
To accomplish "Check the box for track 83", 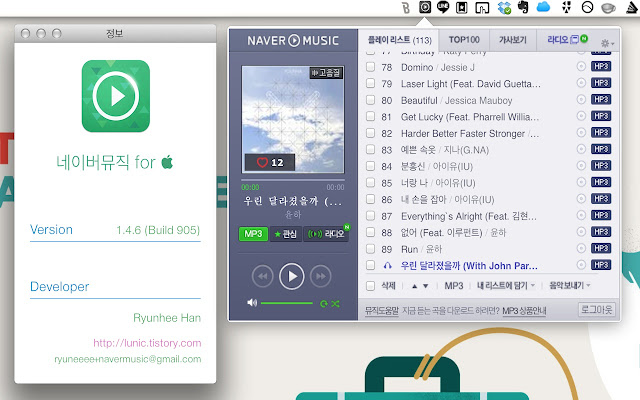I will [370, 149].
